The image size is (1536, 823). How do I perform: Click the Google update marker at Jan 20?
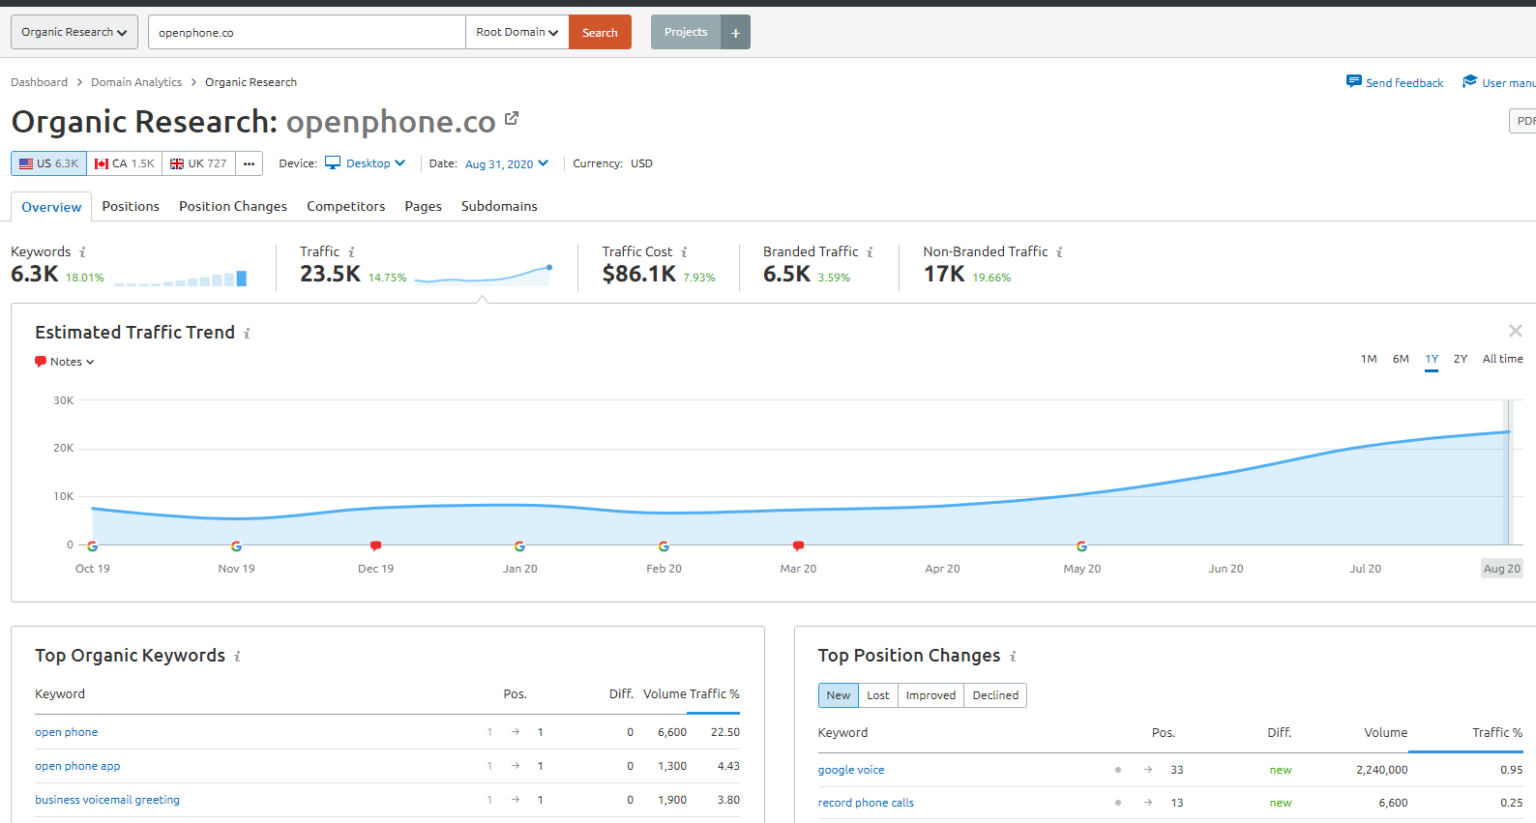click(x=520, y=546)
